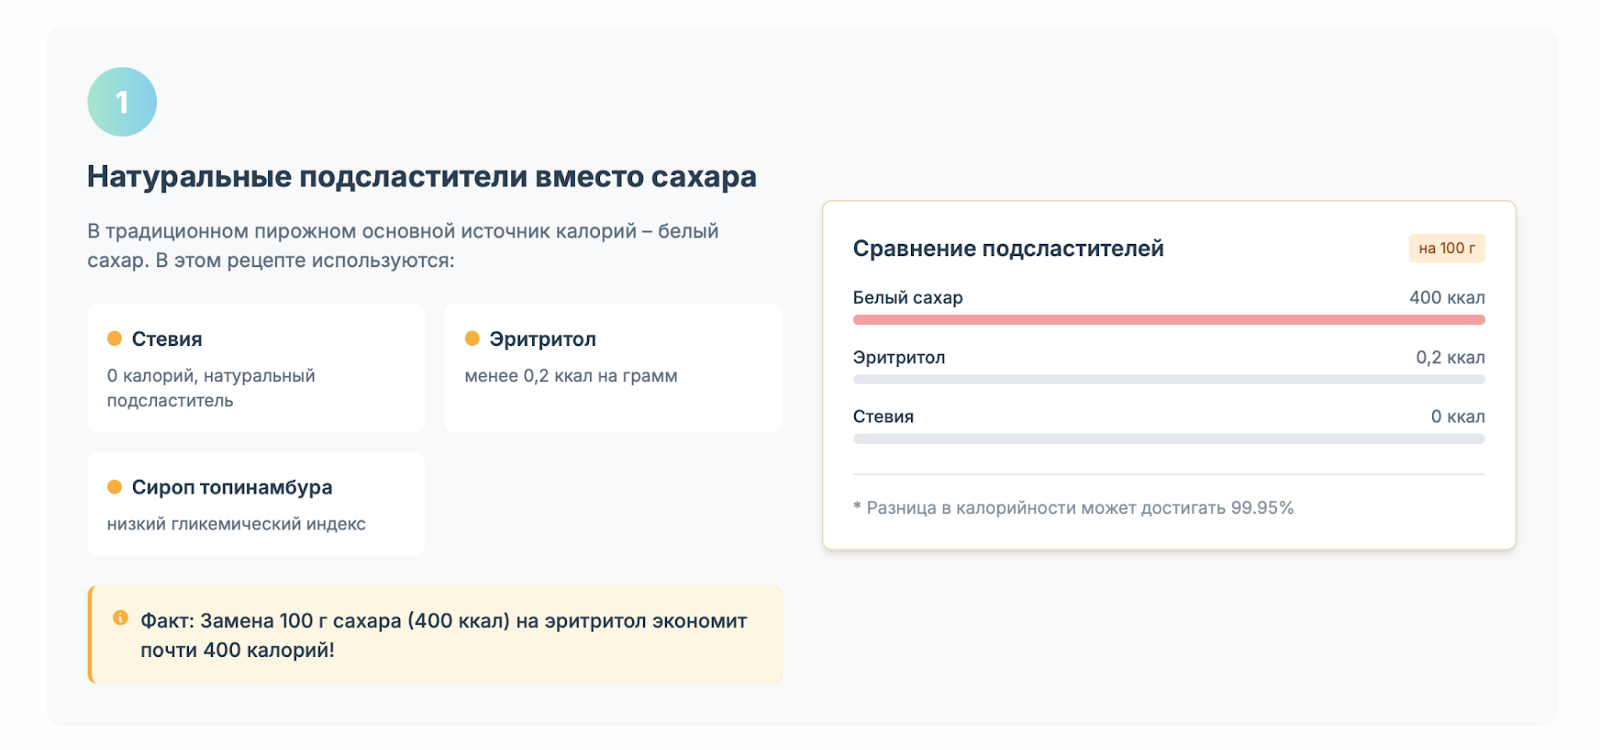Click the «400 ккал» value

pos(1446,298)
